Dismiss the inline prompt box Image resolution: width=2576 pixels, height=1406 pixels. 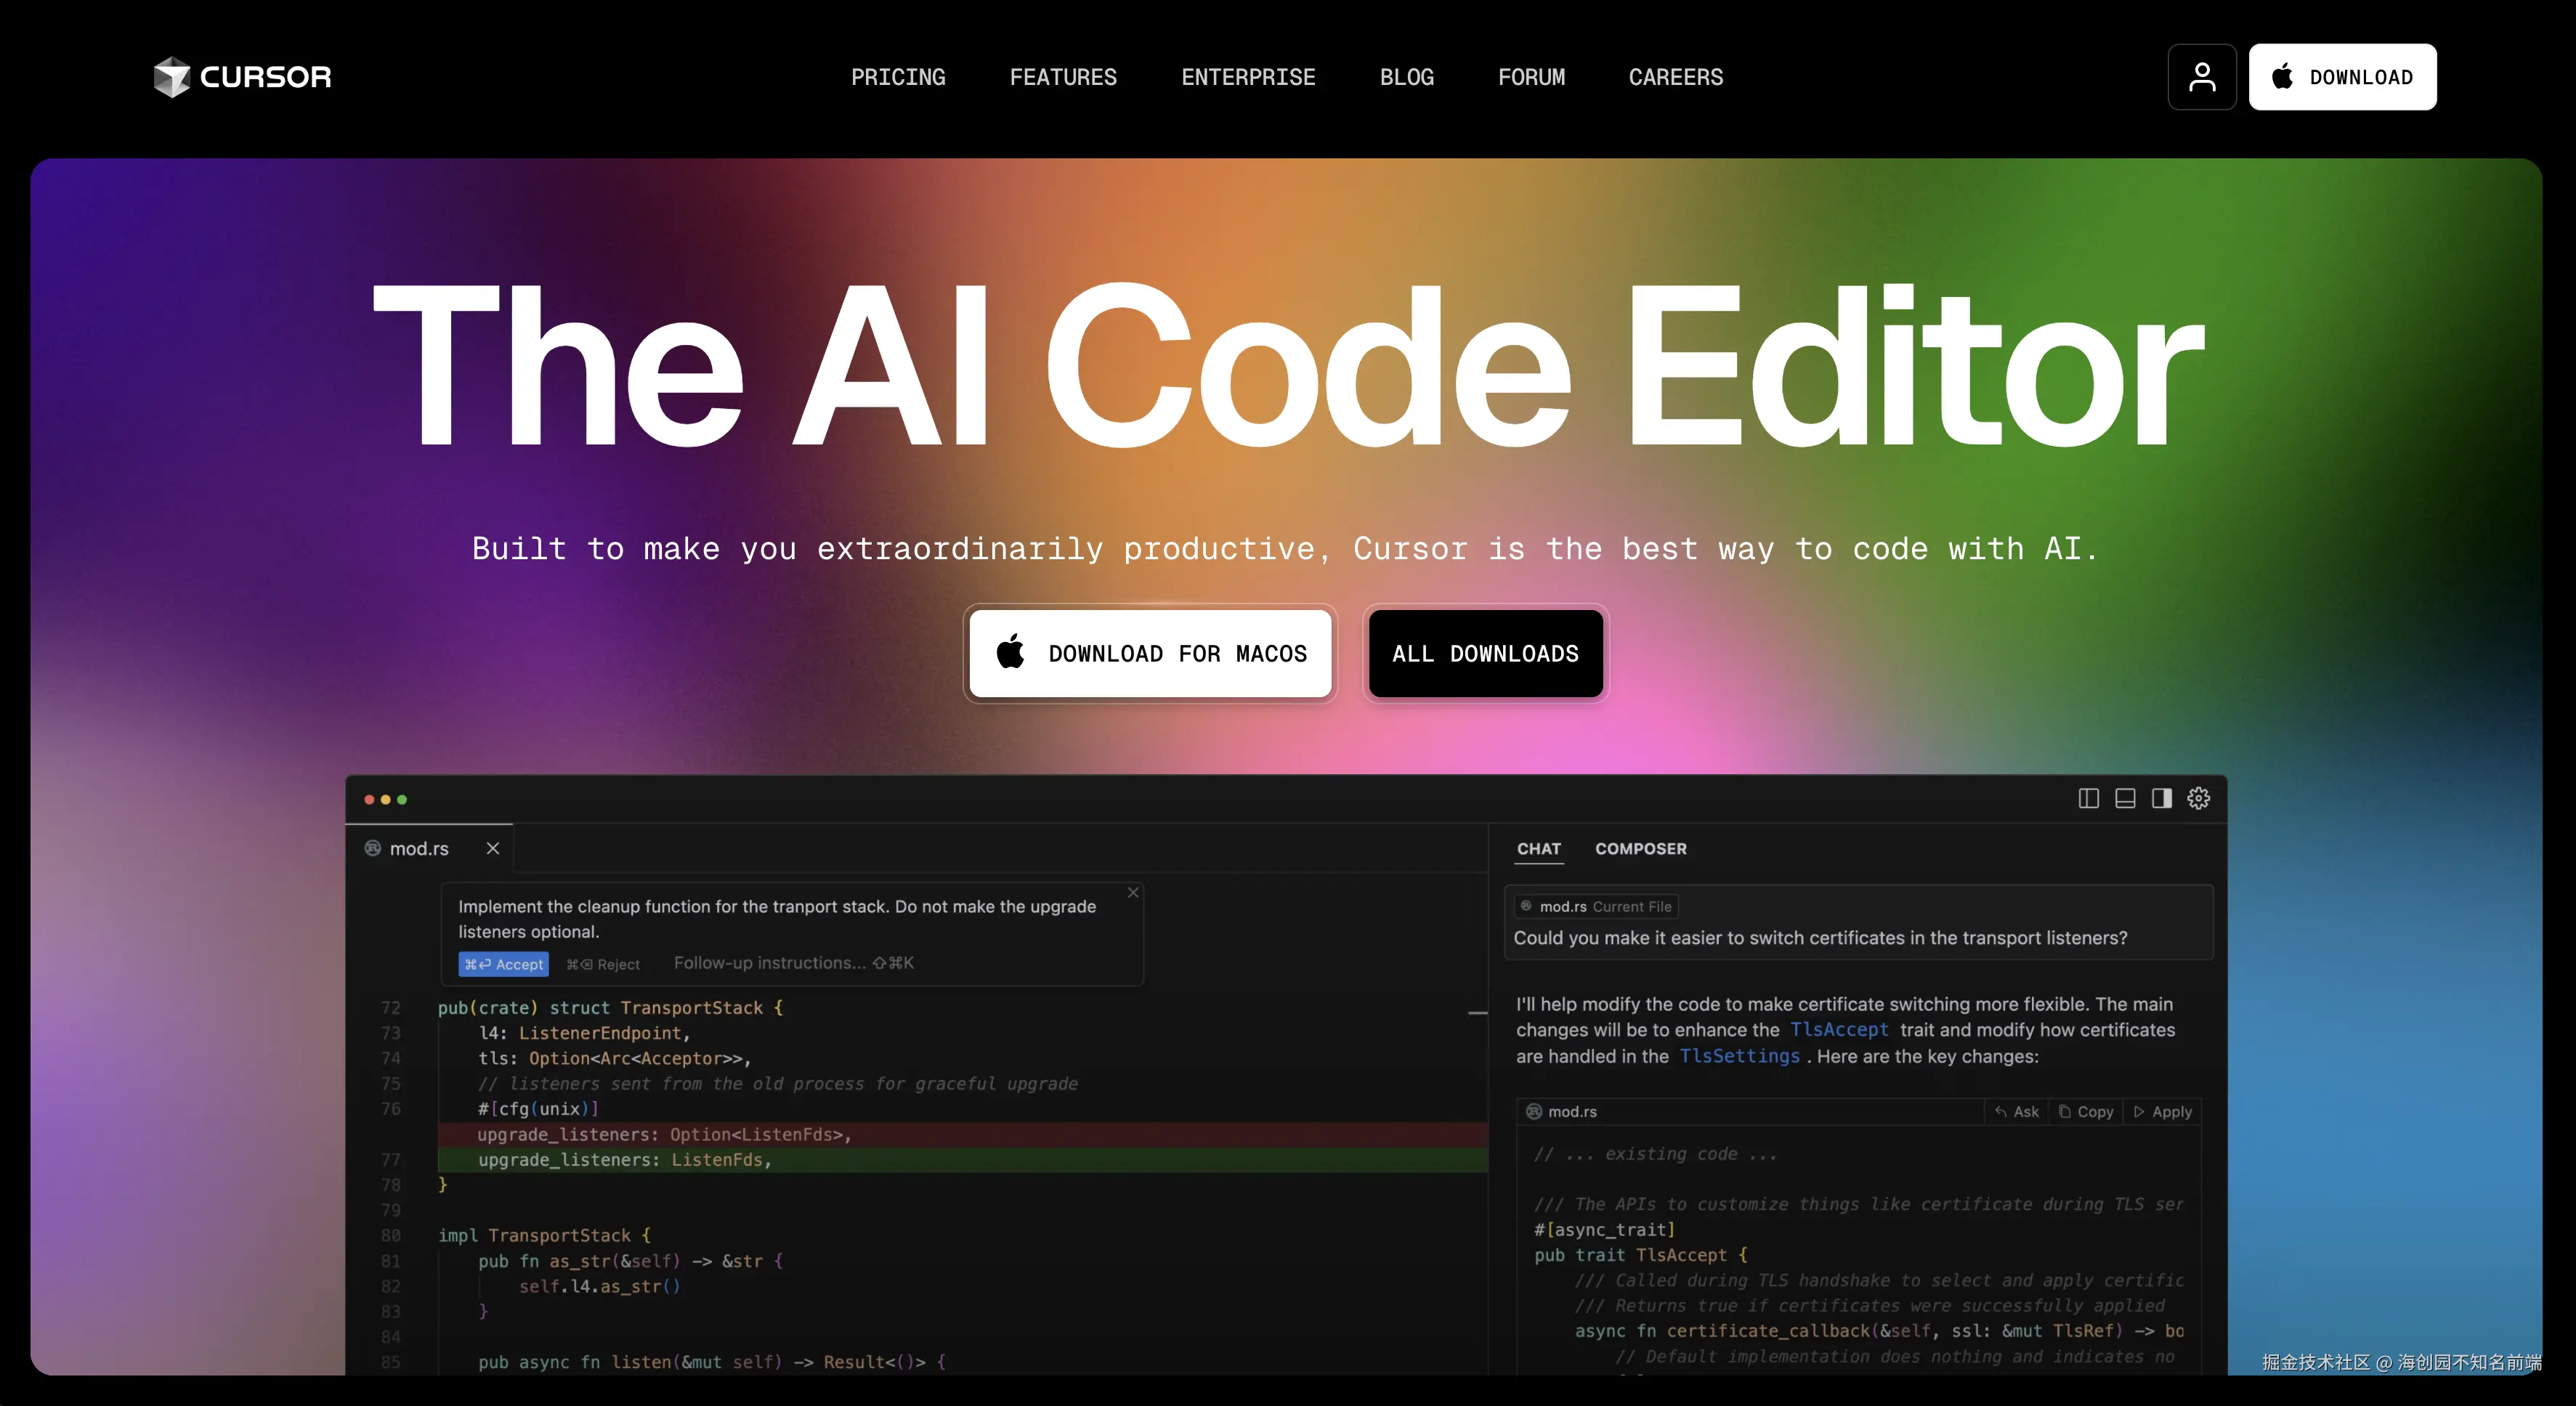pyautogui.click(x=1133, y=892)
